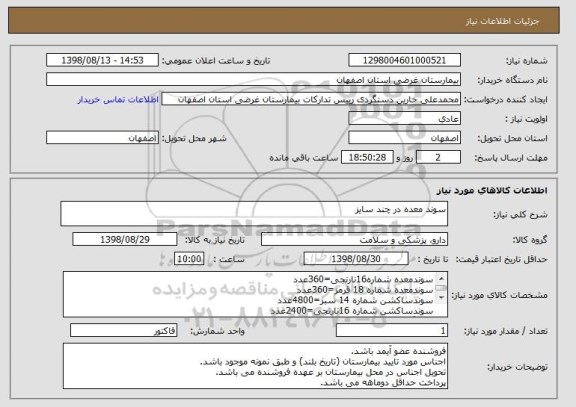Click the request creator name field
The image size is (576, 407).
pyautogui.click(x=311, y=100)
